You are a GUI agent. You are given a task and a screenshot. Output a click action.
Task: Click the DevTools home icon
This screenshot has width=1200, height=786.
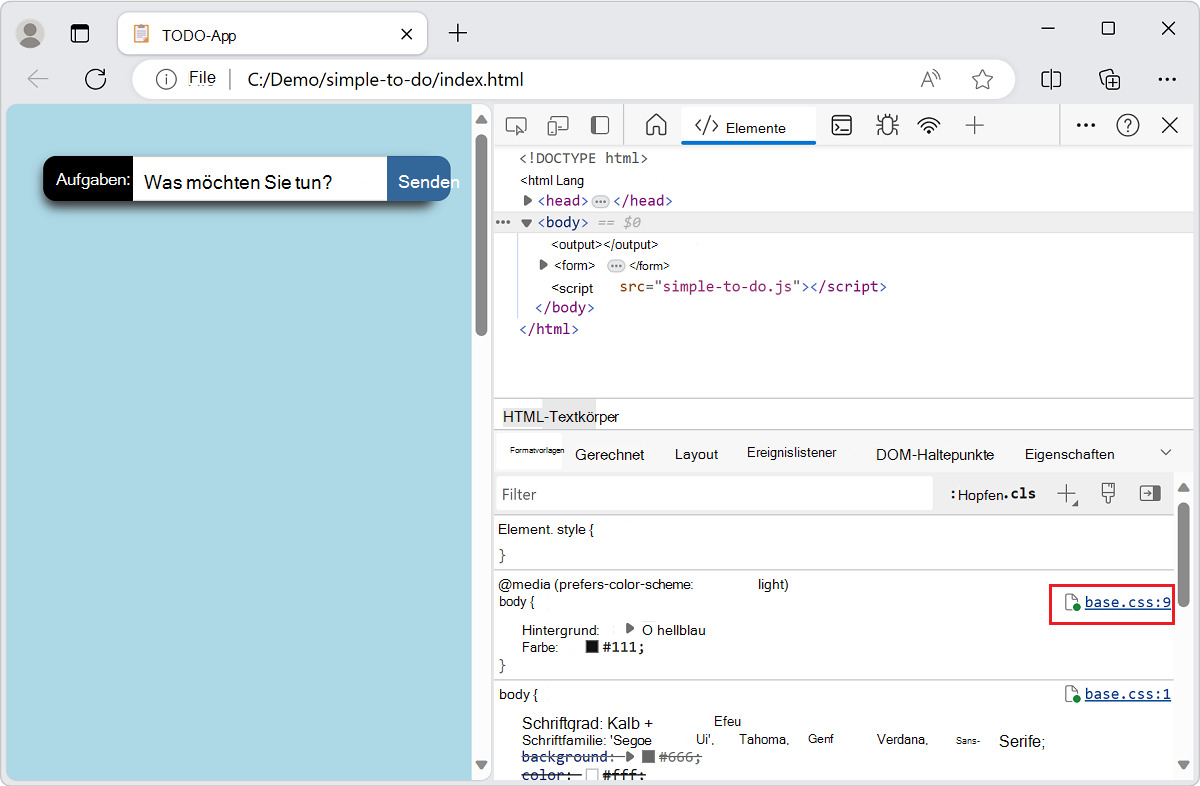[x=655, y=125]
